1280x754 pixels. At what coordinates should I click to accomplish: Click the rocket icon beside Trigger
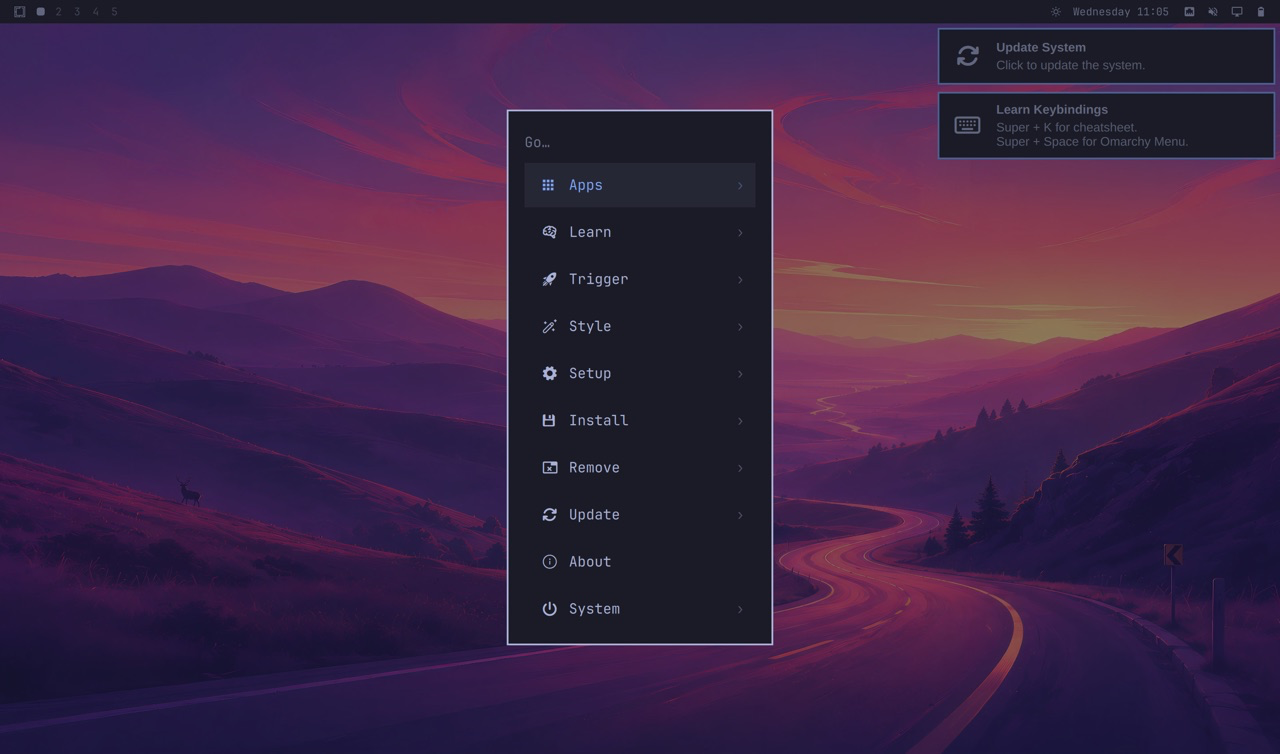tap(549, 279)
